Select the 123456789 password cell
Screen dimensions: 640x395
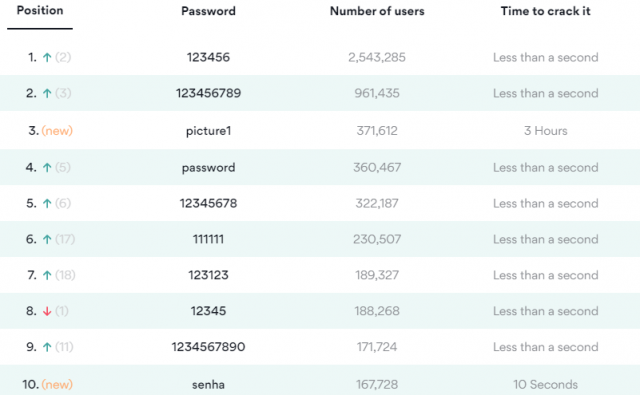coord(208,93)
